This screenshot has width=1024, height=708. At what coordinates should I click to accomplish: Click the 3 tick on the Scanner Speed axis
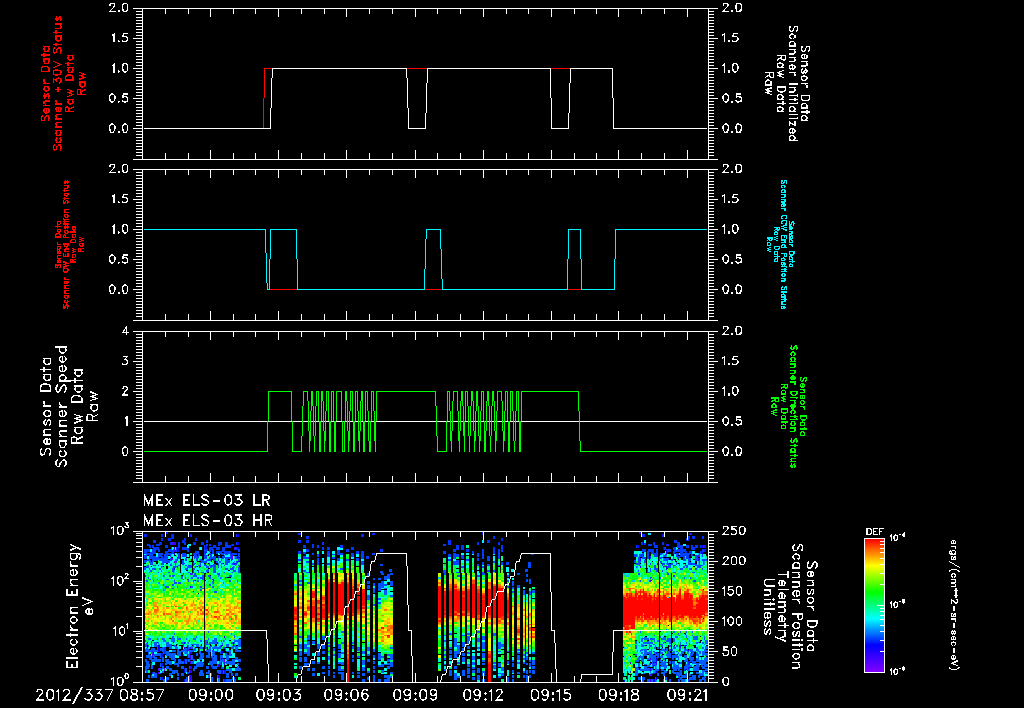[x=126, y=361]
